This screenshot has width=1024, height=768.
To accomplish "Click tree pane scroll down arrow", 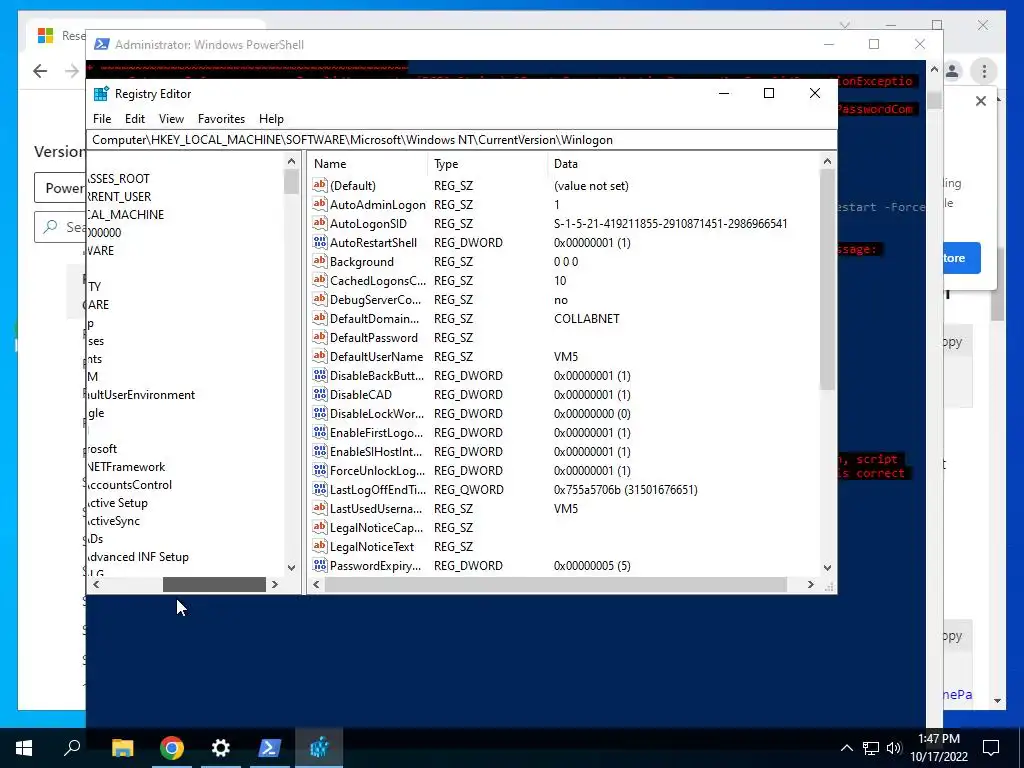I will pyautogui.click(x=291, y=568).
